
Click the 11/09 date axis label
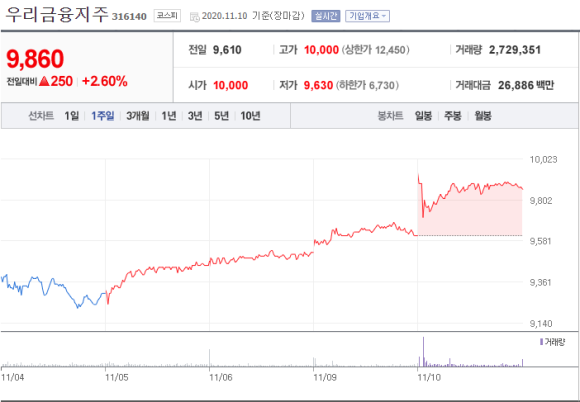point(325,377)
